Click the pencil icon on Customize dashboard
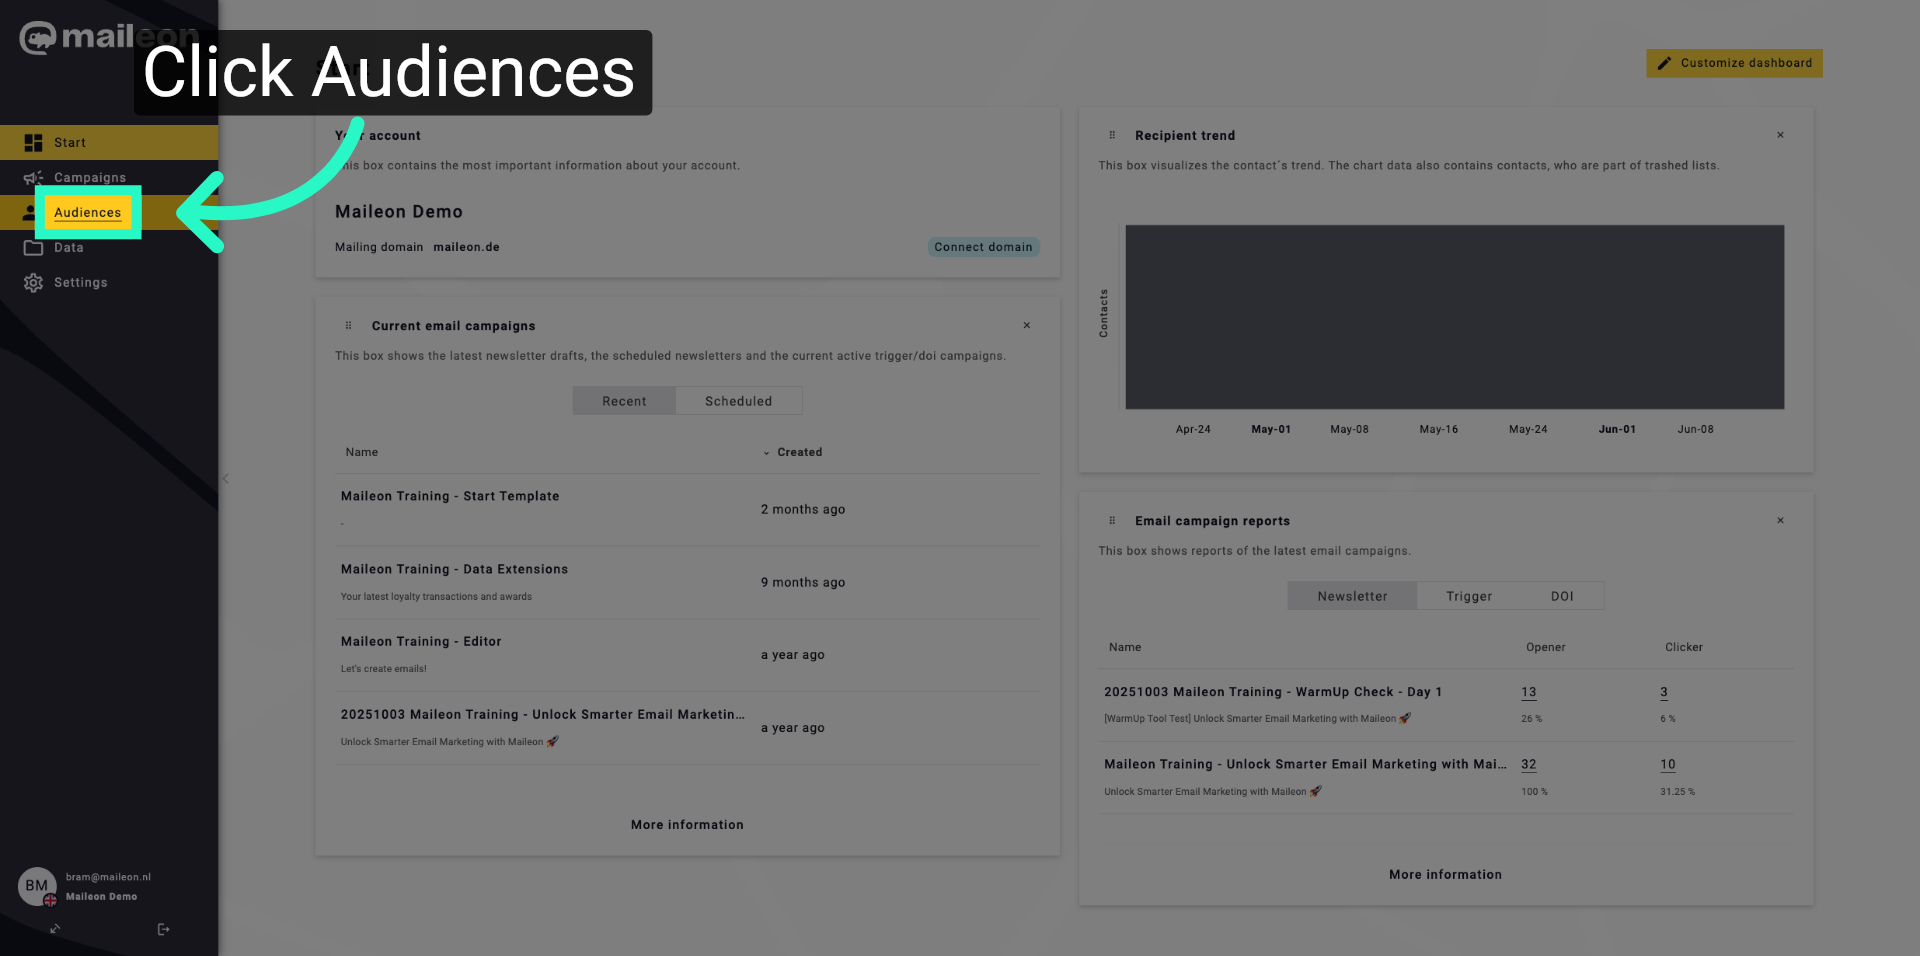Image resolution: width=1920 pixels, height=956 pixels. click(1664, 63)
